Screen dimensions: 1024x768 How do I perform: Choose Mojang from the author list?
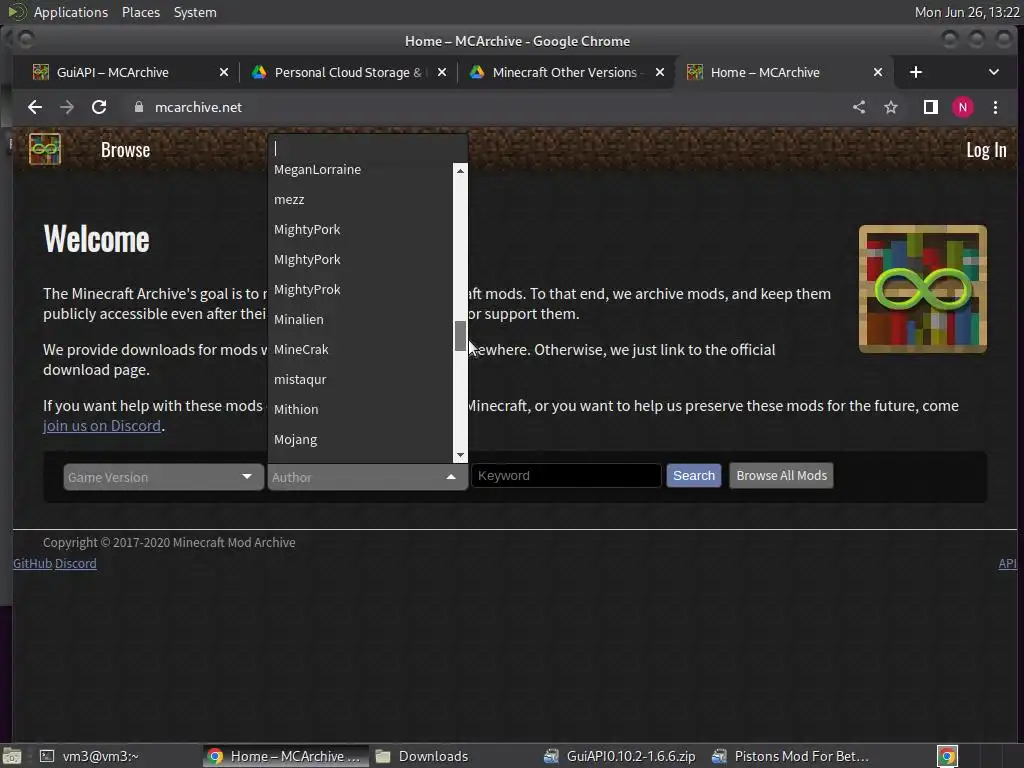point(360,440)
